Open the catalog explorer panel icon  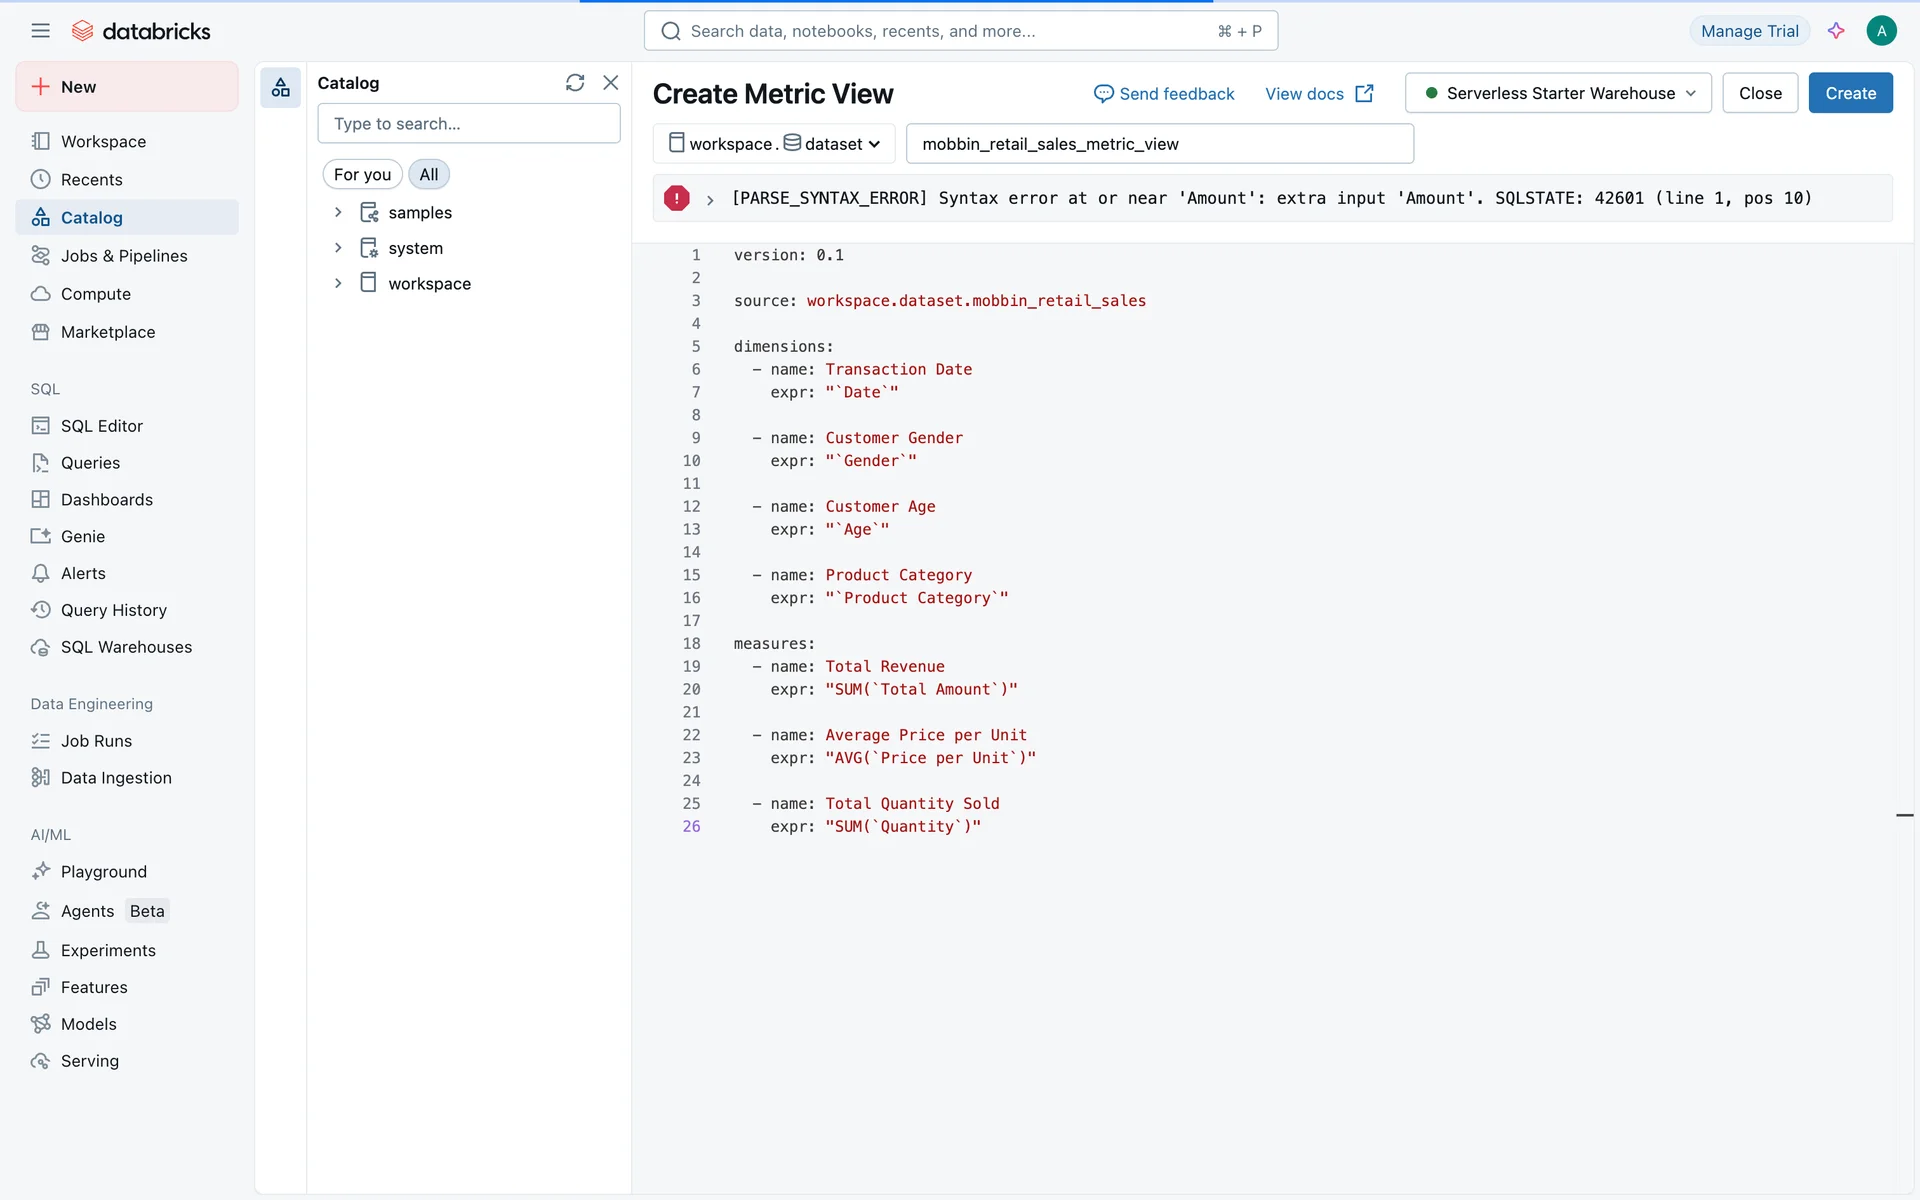(281, 88)
